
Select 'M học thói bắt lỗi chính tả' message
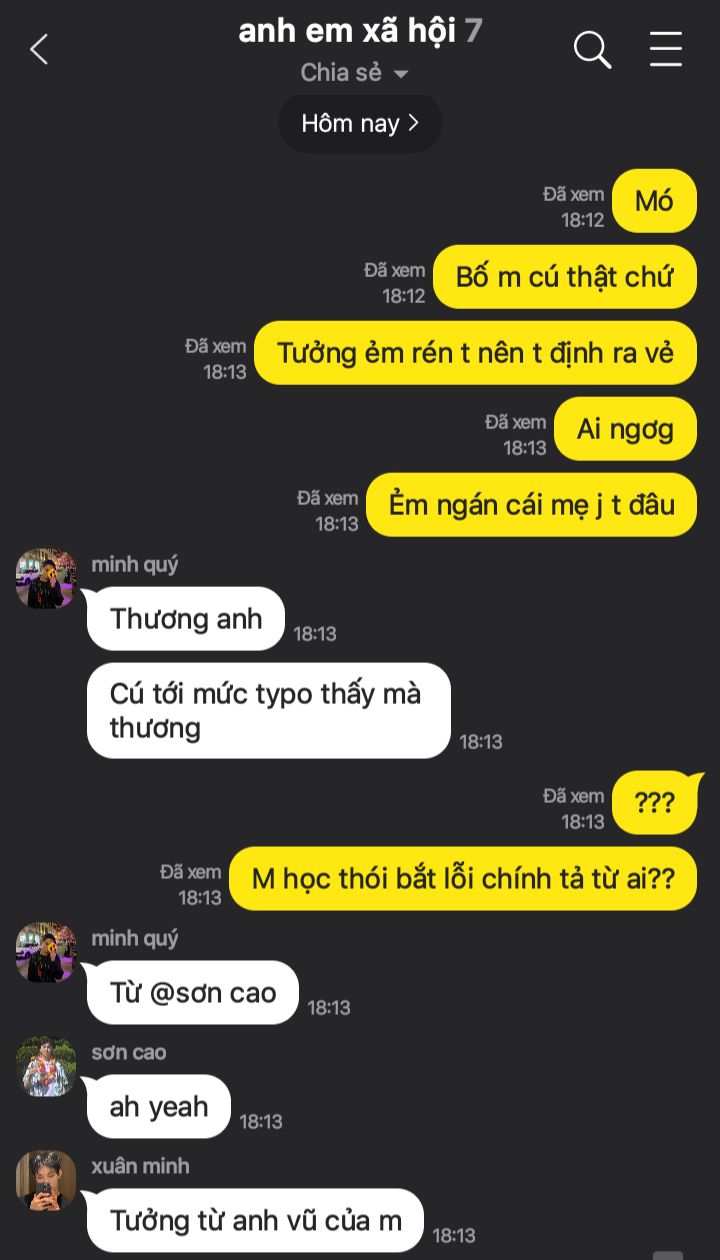coord(463,879)
